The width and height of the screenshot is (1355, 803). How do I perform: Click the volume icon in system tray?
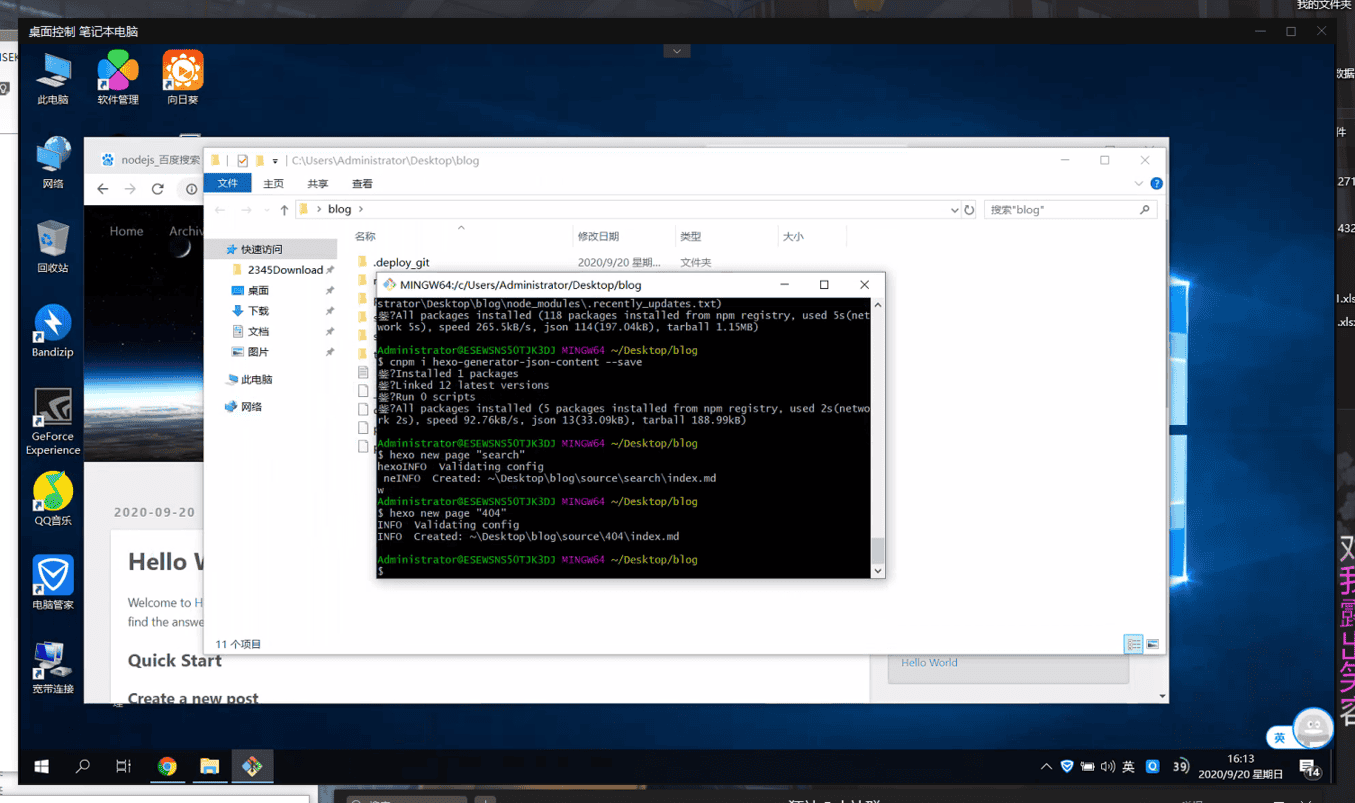tap(1107, 767)
